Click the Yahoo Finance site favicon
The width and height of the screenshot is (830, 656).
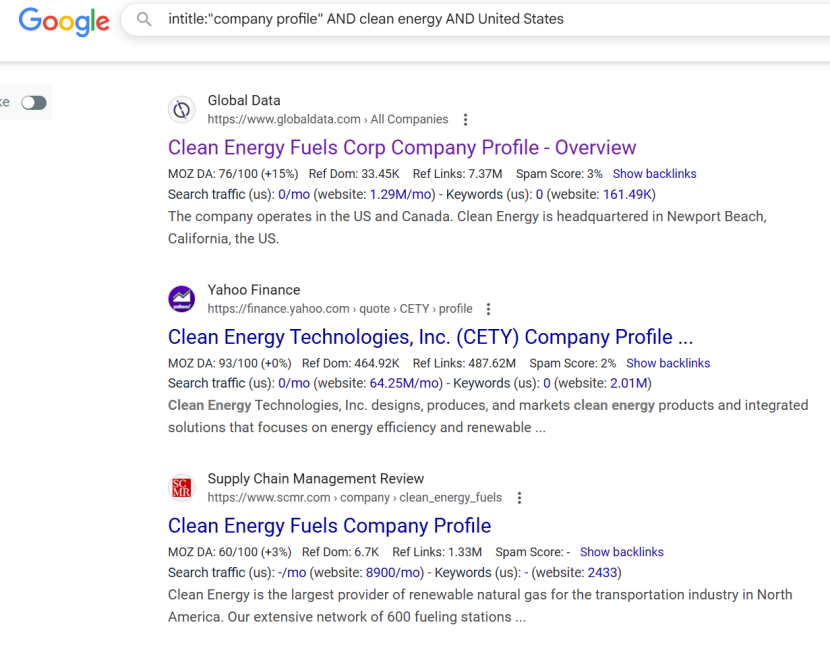click(181, 299)
